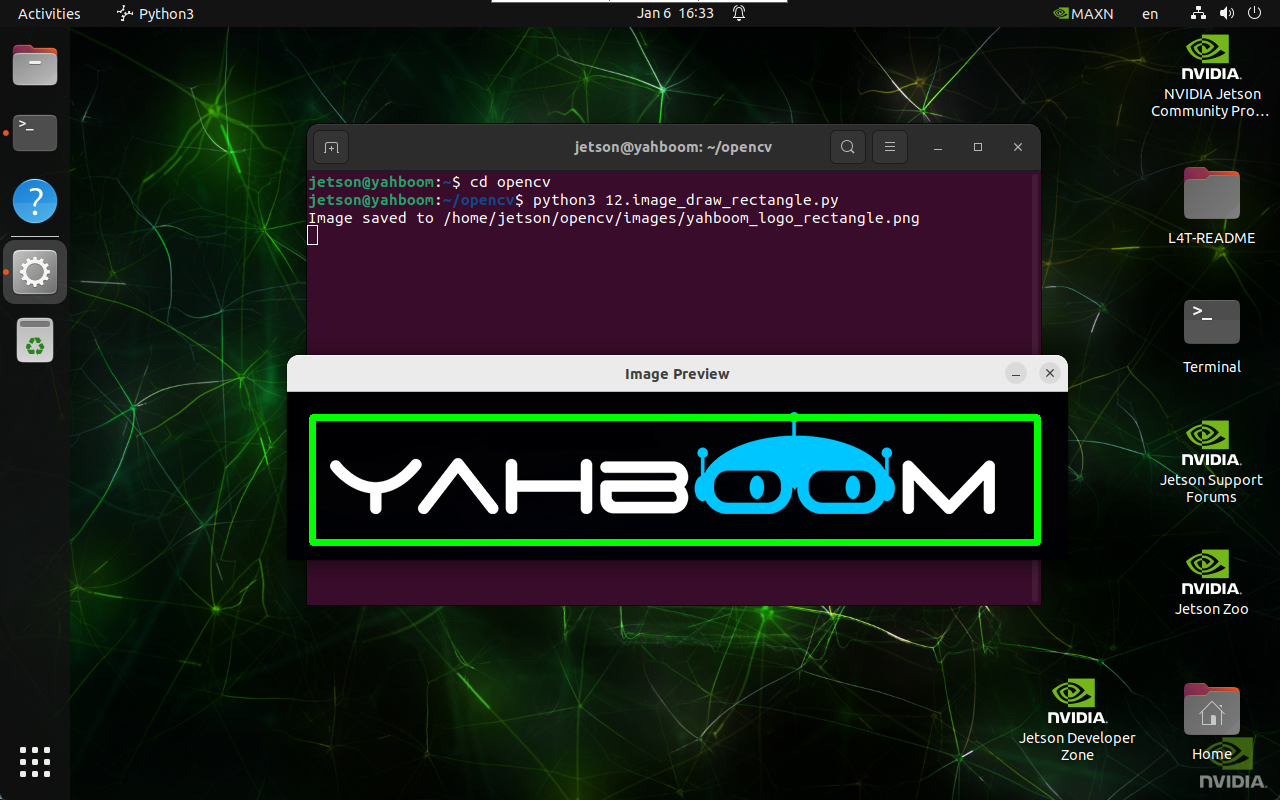
Task: Open the MAXN power mode indicator
Action: pyautogui.click(x=1083, y=14)
